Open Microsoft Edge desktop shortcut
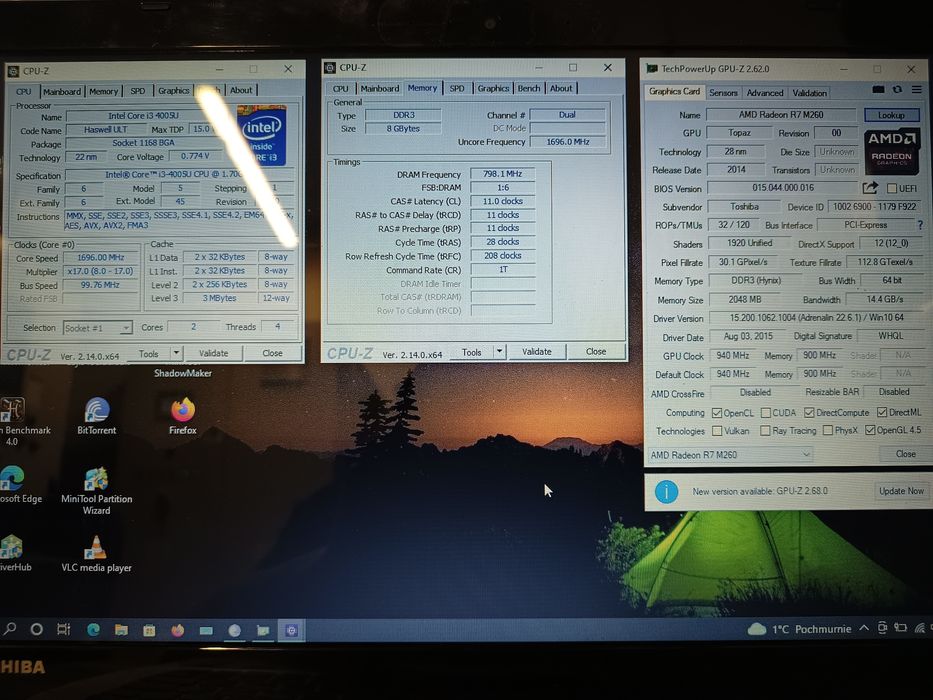Image resolution: width=933 pixels, height=700 pixels. pyautogui.click(x=13, y=485)
